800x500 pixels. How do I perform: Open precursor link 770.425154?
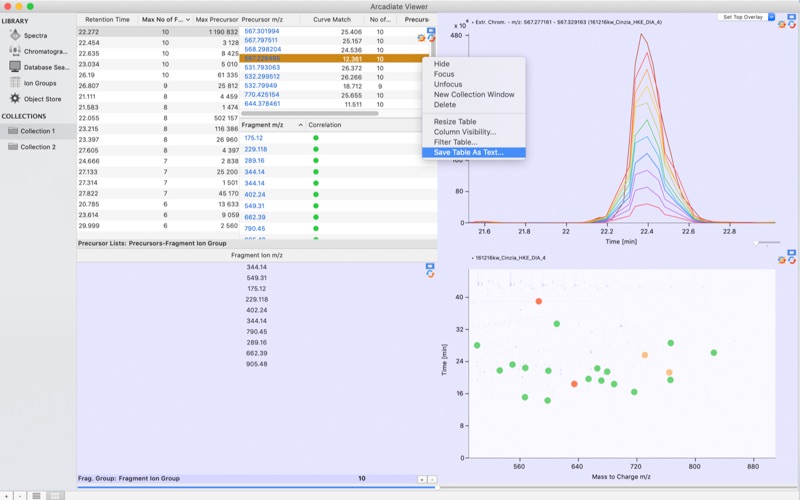pyautogui.click(x=262, y=95)
